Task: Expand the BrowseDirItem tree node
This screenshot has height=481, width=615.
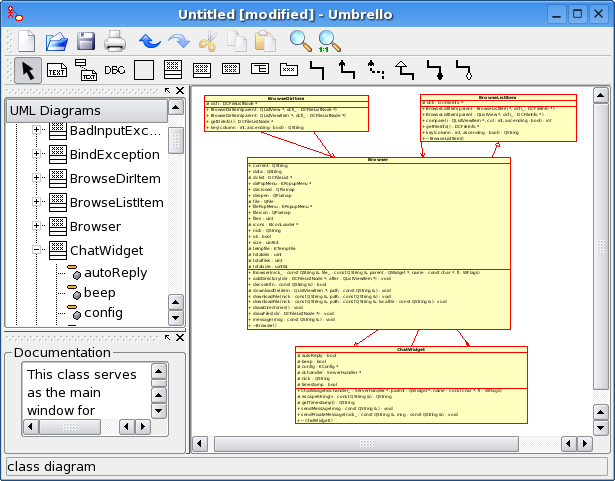Action: point(36,178)
